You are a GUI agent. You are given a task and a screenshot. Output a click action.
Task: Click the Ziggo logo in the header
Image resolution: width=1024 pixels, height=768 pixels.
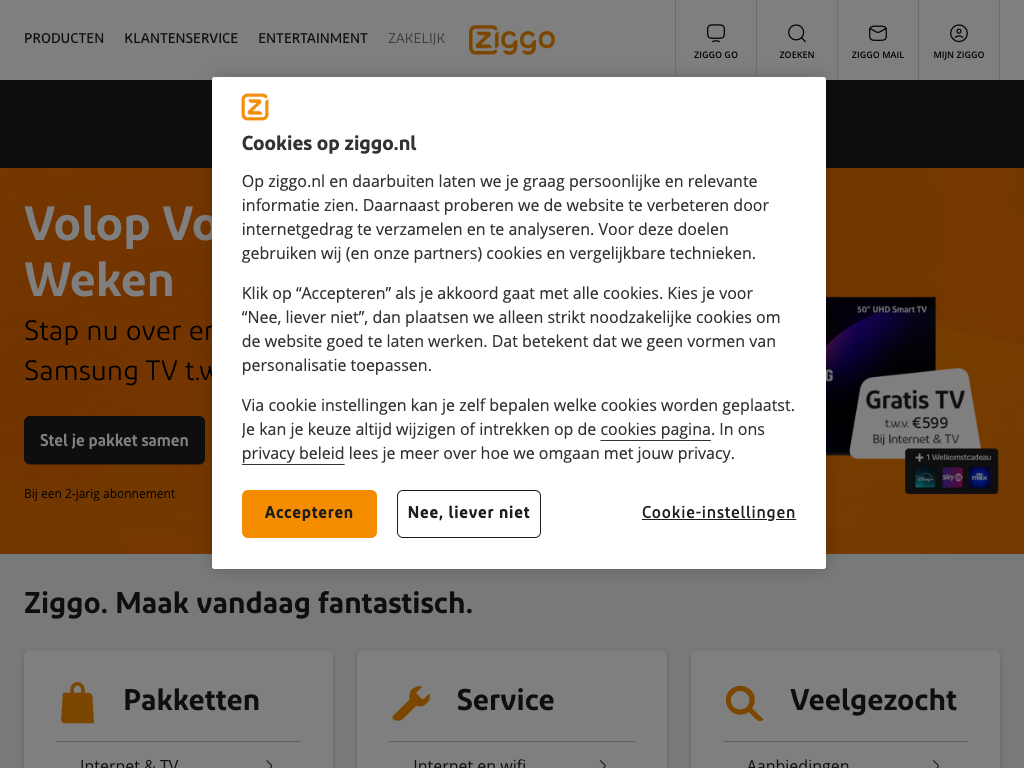(x=511, y=39)
